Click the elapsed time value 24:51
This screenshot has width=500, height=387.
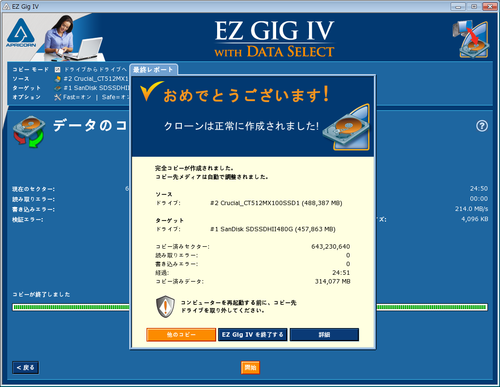point(341,273)
